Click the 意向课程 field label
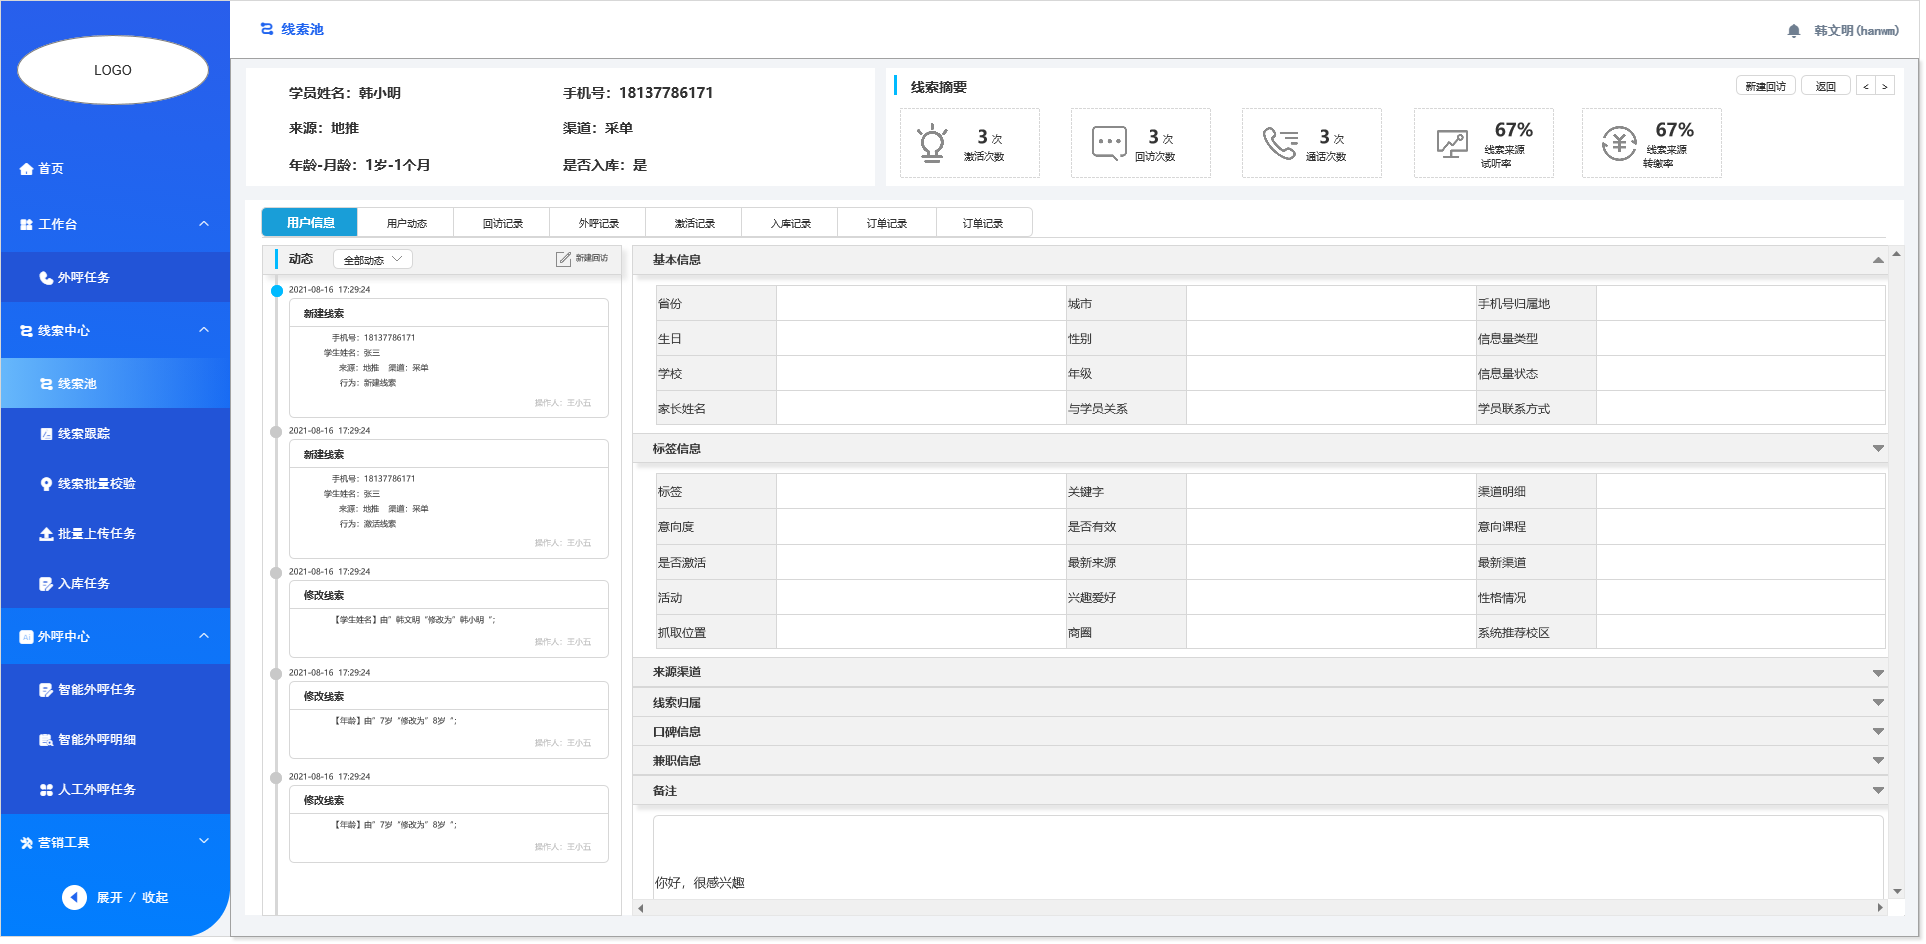This screenshot has height=944, width=1926. tap(1502, 527)
